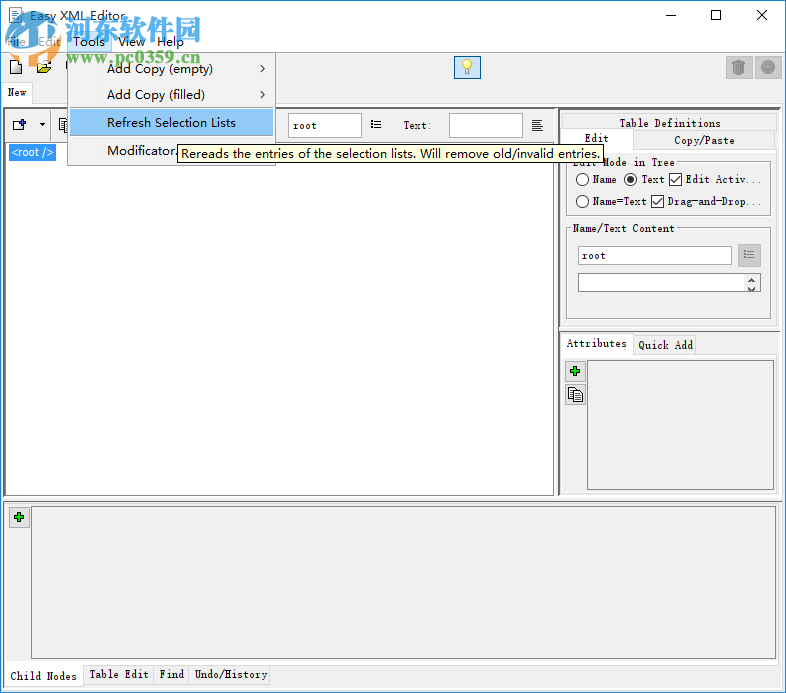The image size is (786, 693).
Task: Switch to the Quick Add tab
Action: click(x=665, y=345)
